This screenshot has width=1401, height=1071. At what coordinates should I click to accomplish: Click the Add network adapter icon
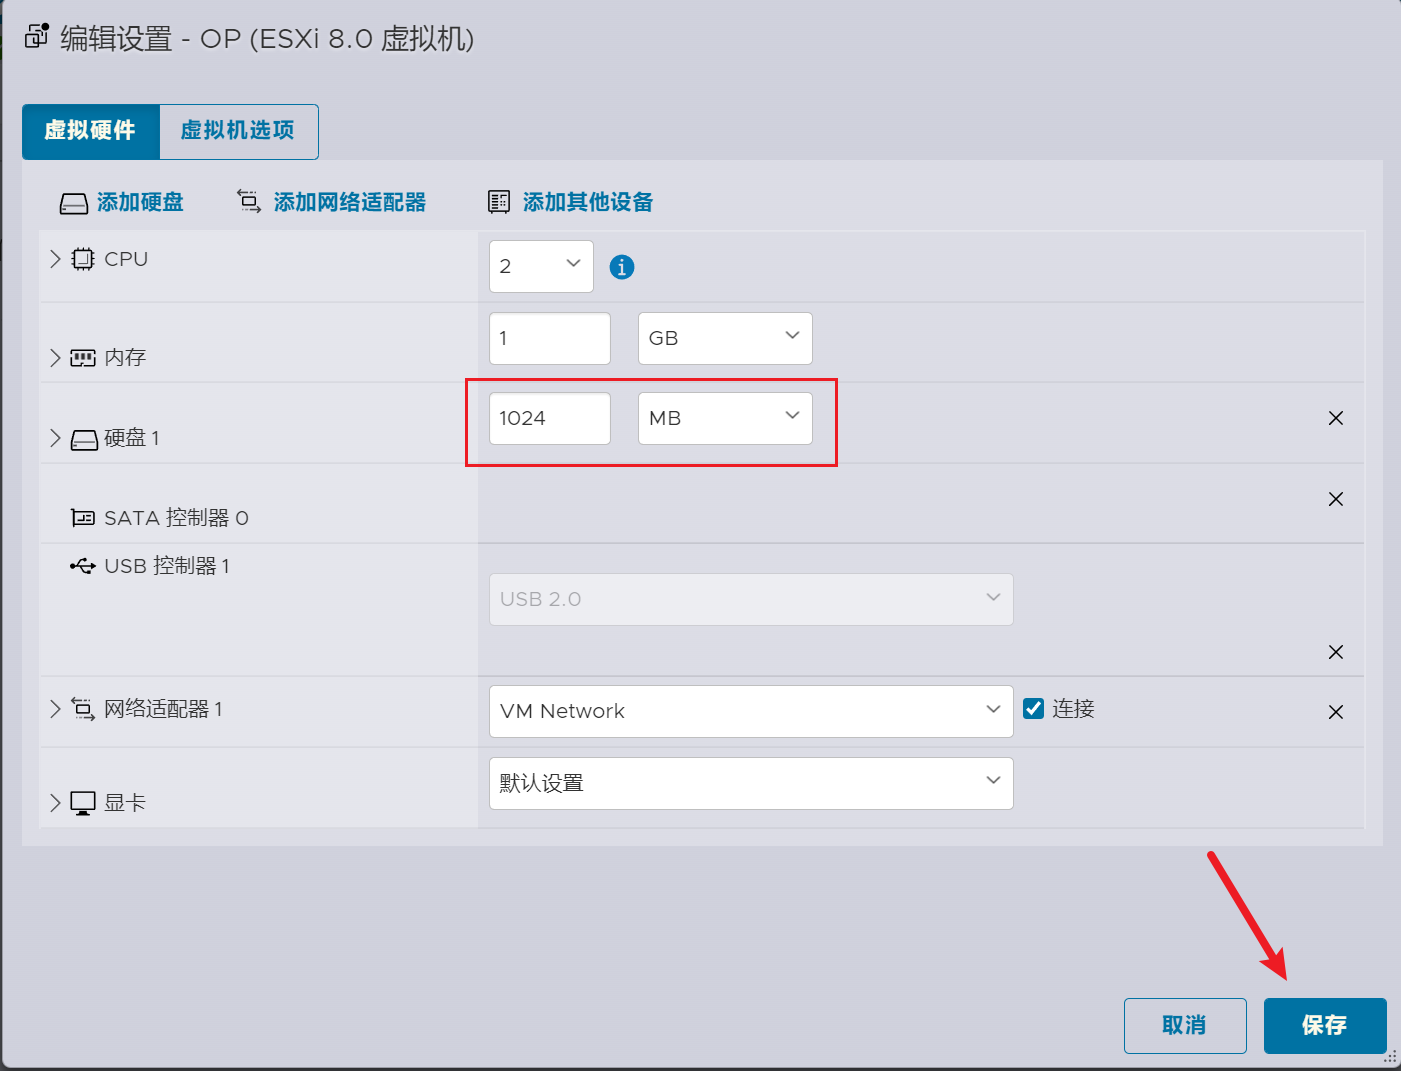[x=249, y=201]
